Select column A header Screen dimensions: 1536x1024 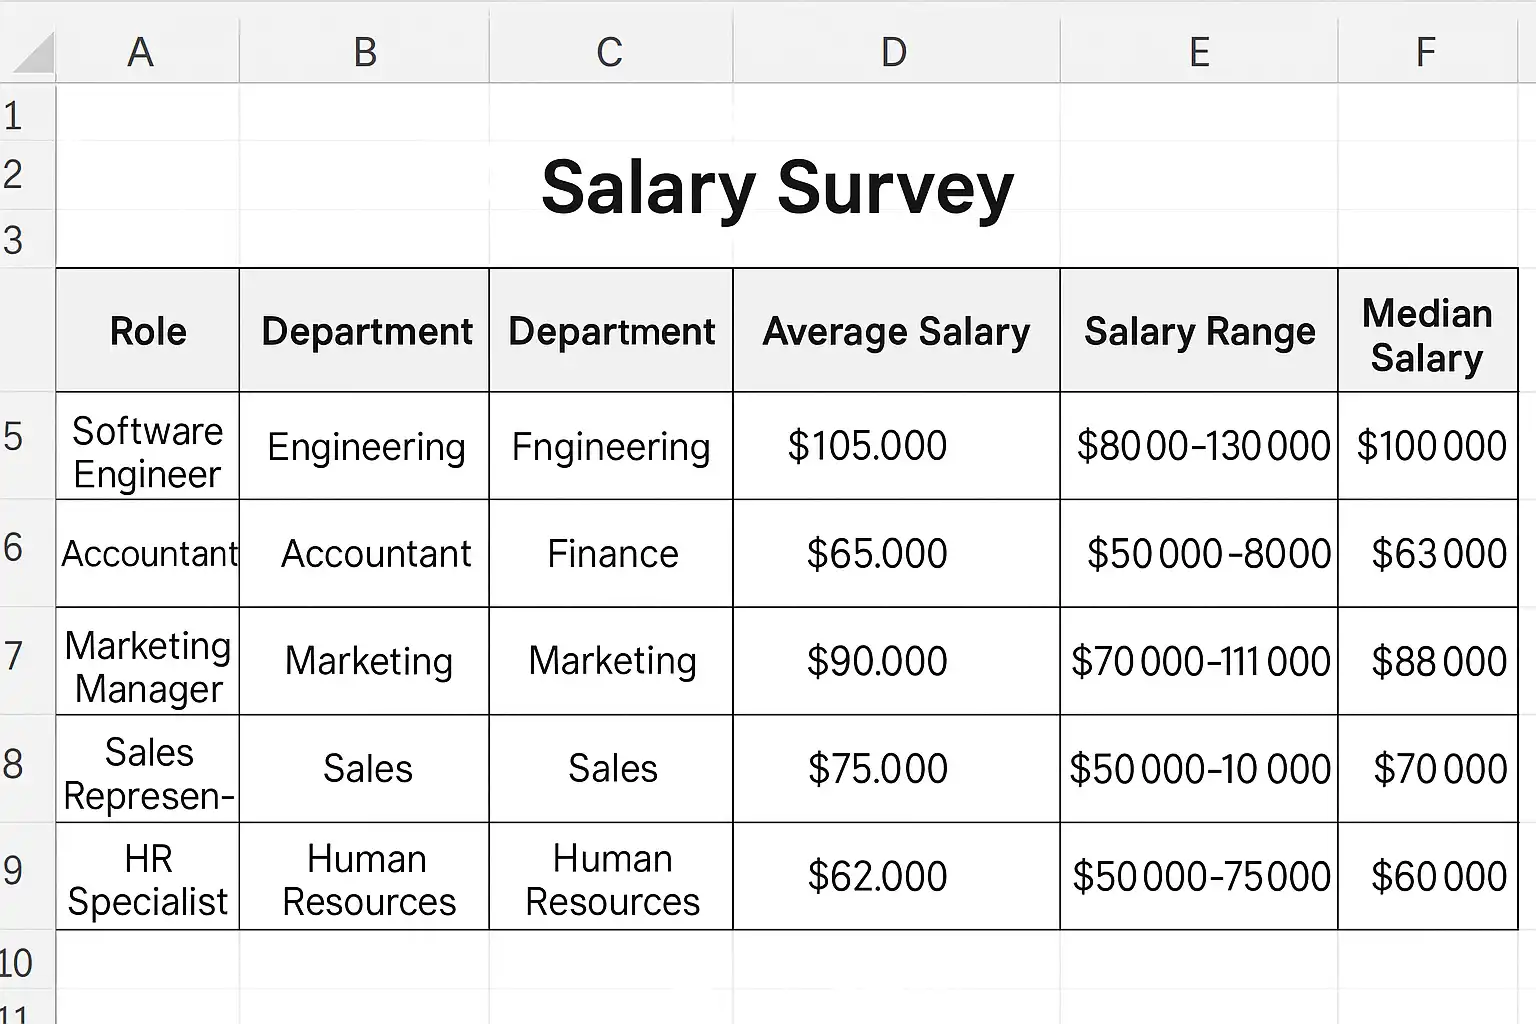pyautogui.click(x=141, y=52)
